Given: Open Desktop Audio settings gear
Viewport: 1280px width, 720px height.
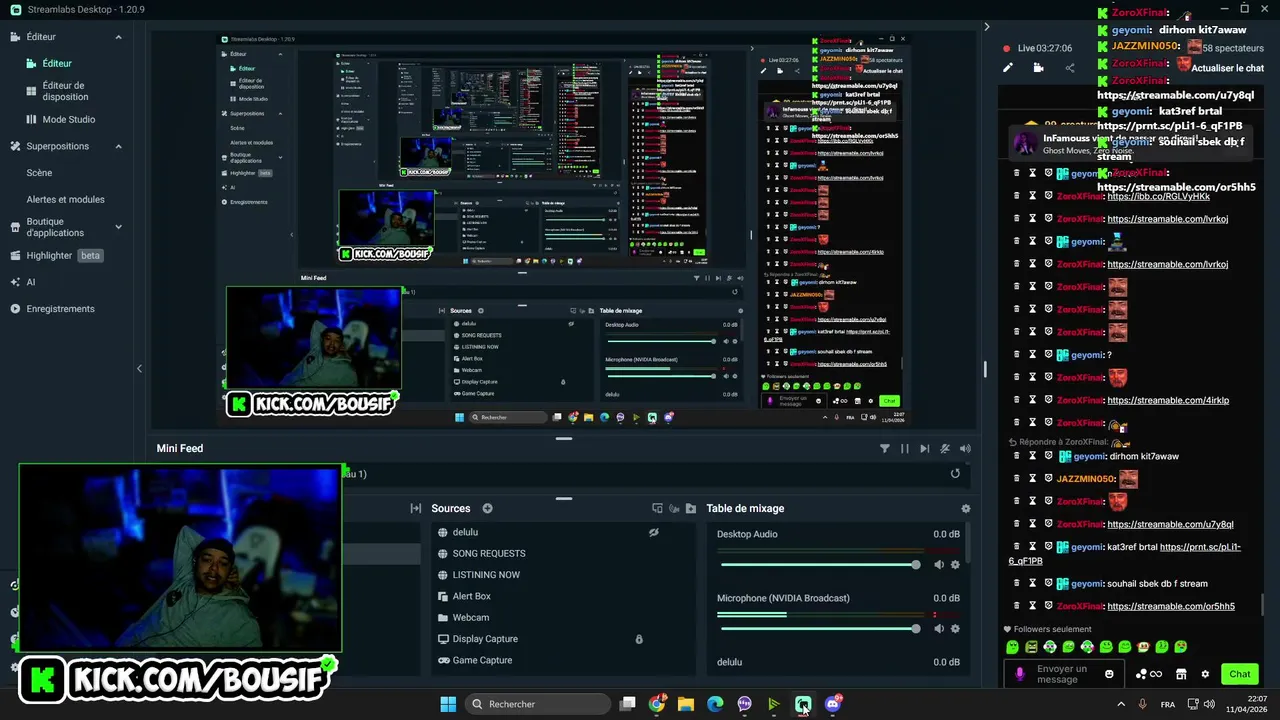Looking at the screenshot, I should (x=955, y=565).
